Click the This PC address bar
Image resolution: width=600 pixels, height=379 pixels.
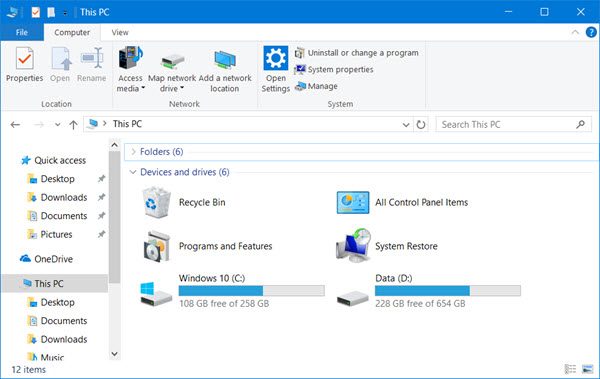point(248,124)
